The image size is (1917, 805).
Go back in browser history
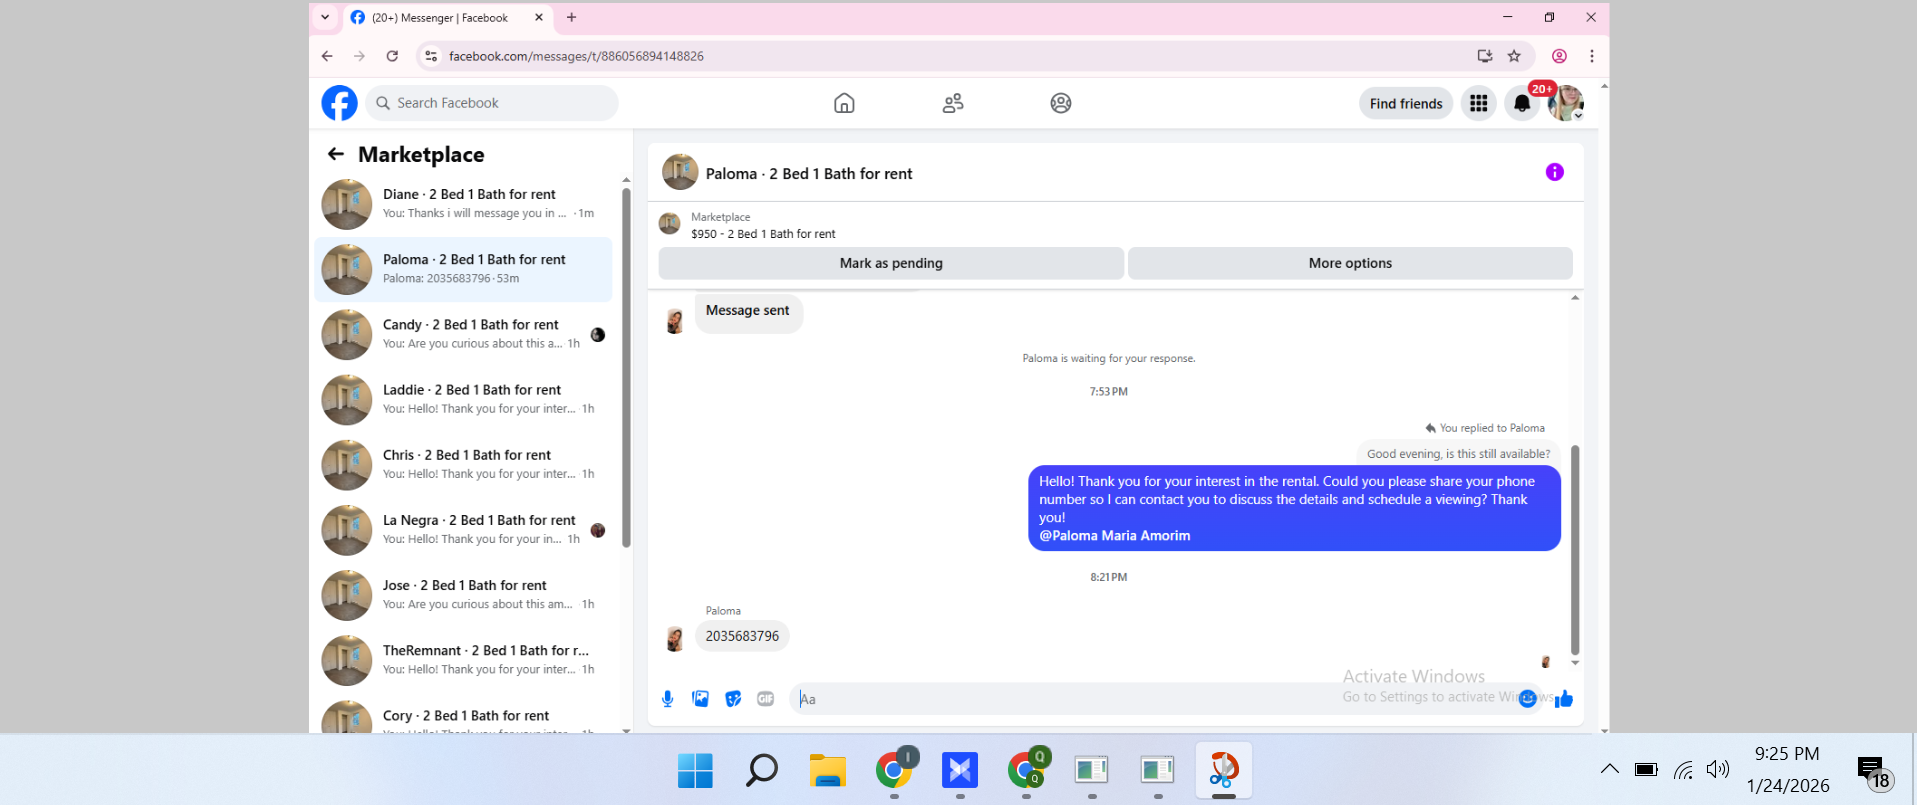[327, 56]
